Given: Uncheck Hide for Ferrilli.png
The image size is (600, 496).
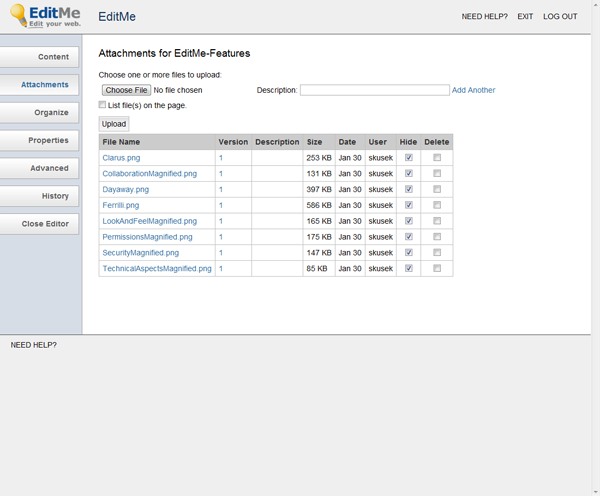Looking at the screenshot, I should (409, 205).
